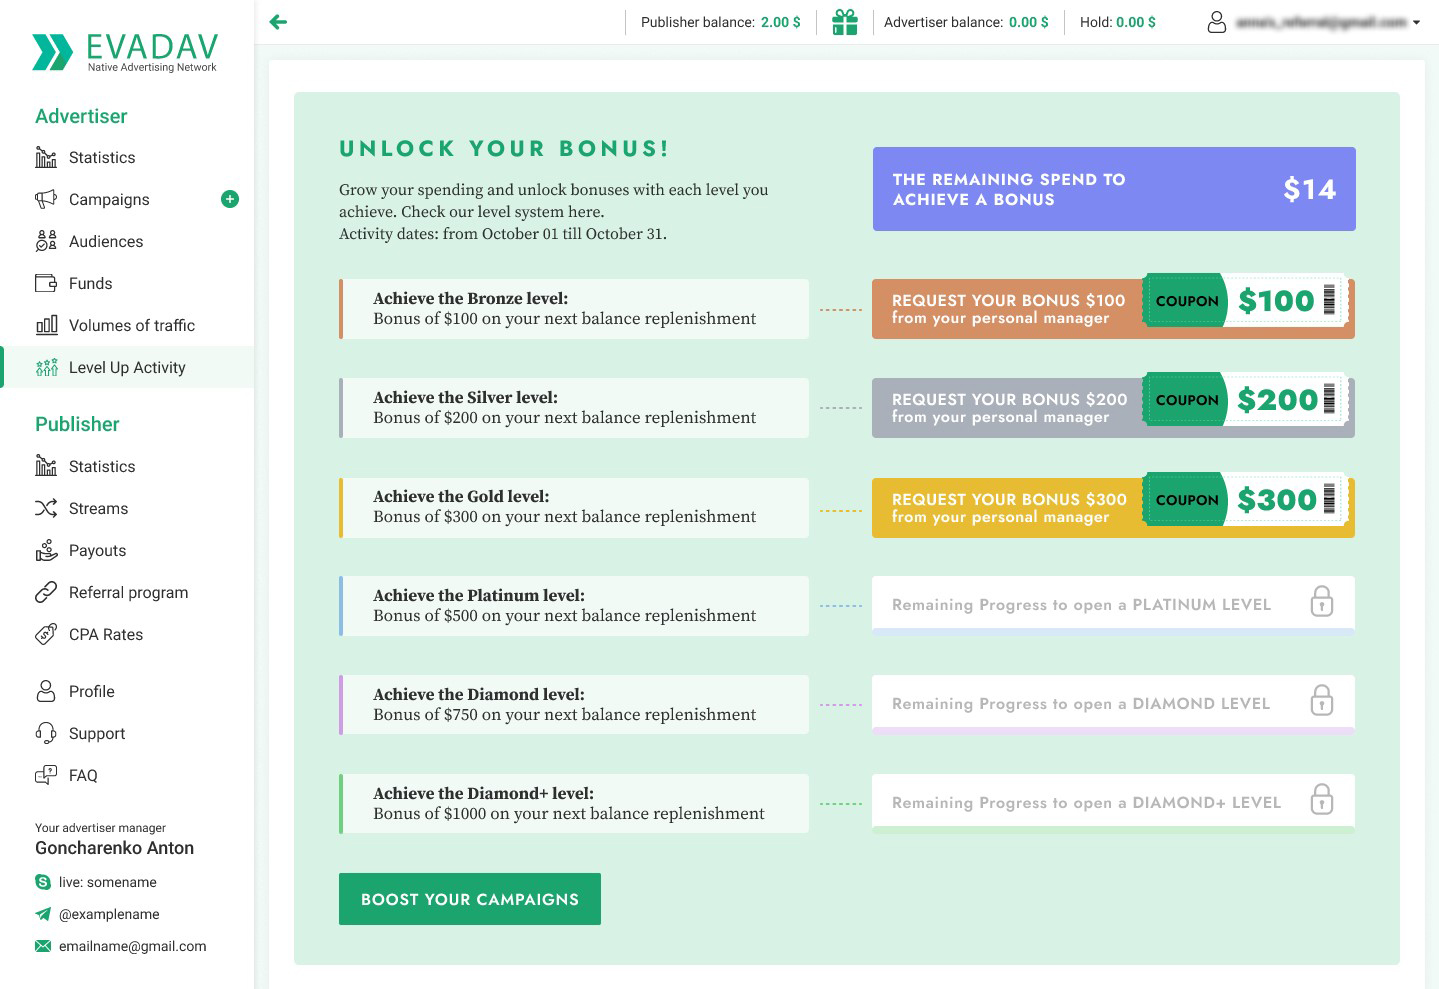The image size is (1439, 989).
Task: Expand the account email dropdown arrow
Action: pos(1417,22)
